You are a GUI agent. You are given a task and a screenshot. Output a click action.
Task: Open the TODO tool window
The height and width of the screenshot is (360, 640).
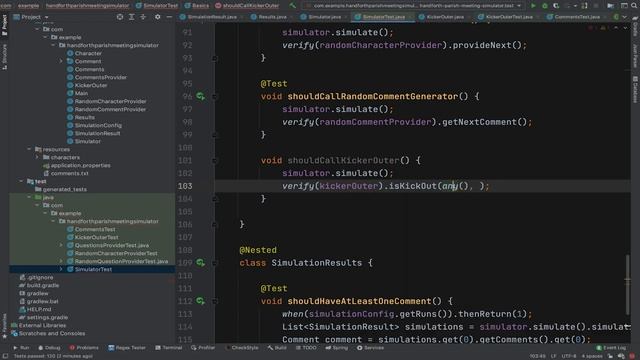pyautogui.click(x=306, y=348)
